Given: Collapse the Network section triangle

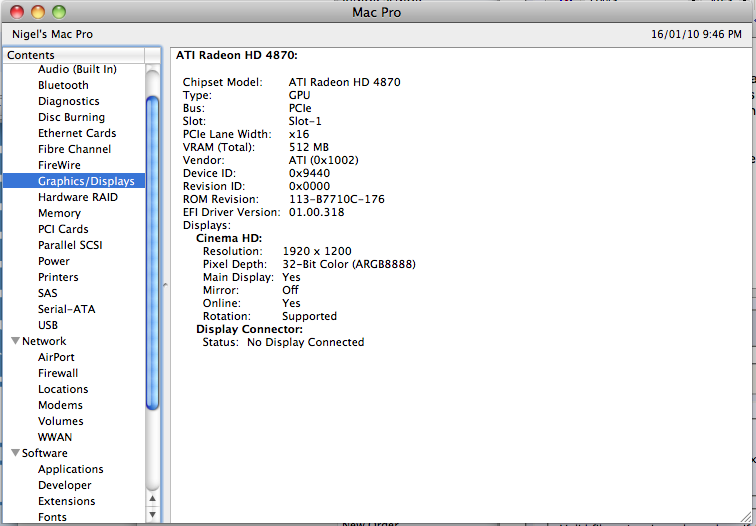Looking at the screenshot, I should click(15, 341).
